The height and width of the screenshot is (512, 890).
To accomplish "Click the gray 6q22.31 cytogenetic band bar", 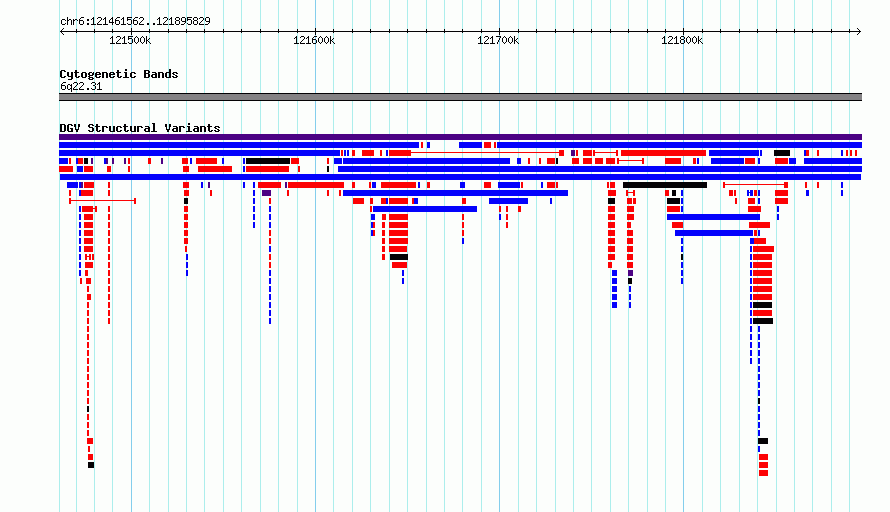I will [x=460, y=97].
